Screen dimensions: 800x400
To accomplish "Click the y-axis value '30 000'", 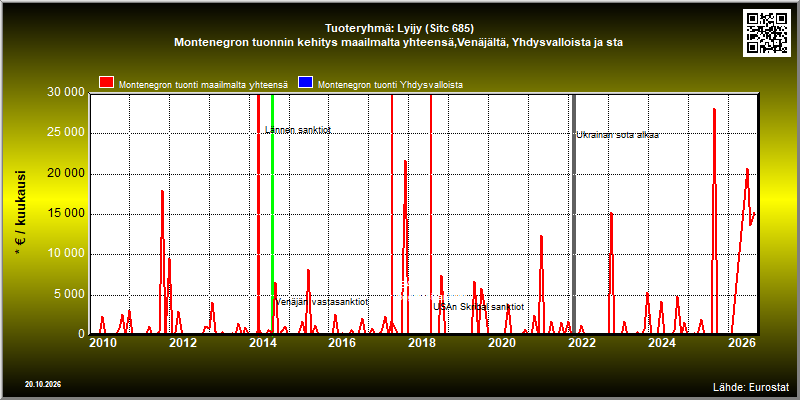I will [65, 93].
